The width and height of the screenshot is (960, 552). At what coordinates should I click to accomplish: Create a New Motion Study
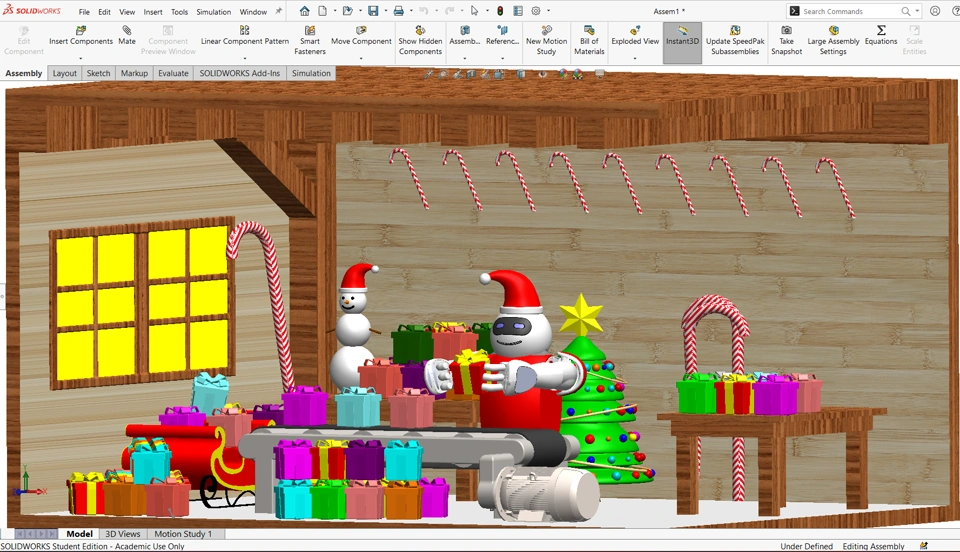(546, 41)
